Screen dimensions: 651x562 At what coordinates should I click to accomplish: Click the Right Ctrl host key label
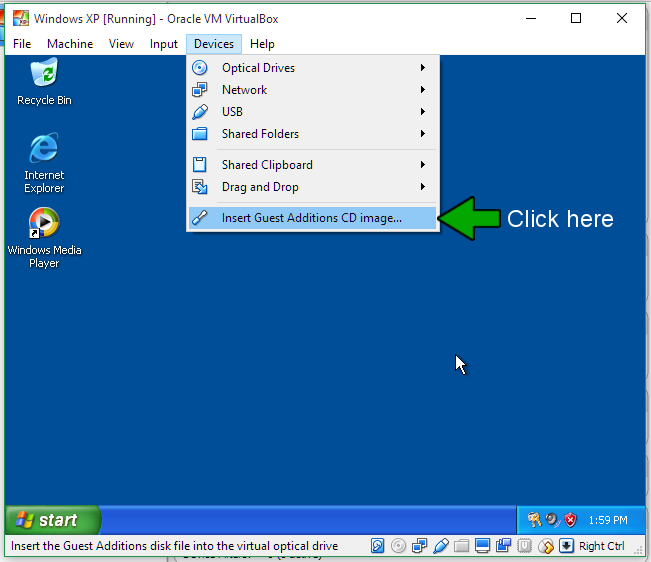coord(601,546)
